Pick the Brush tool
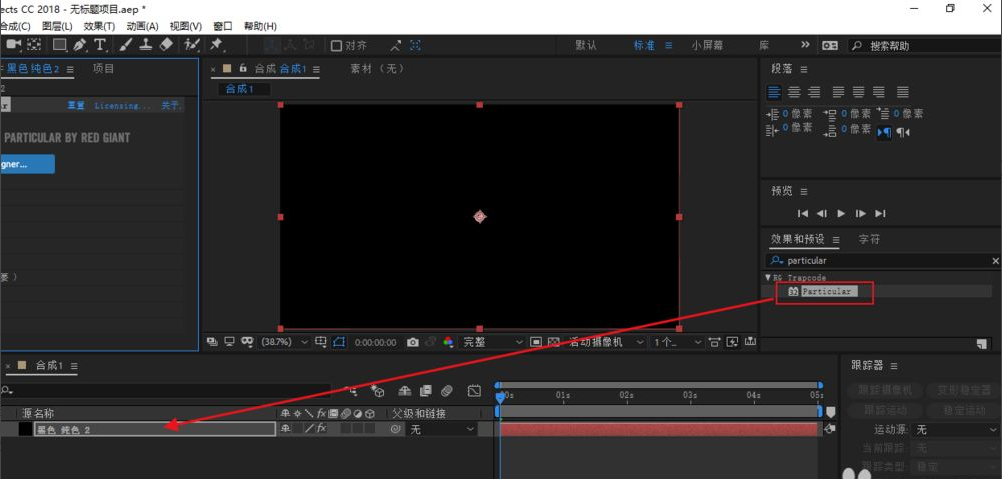 click(x=126, y=45)
